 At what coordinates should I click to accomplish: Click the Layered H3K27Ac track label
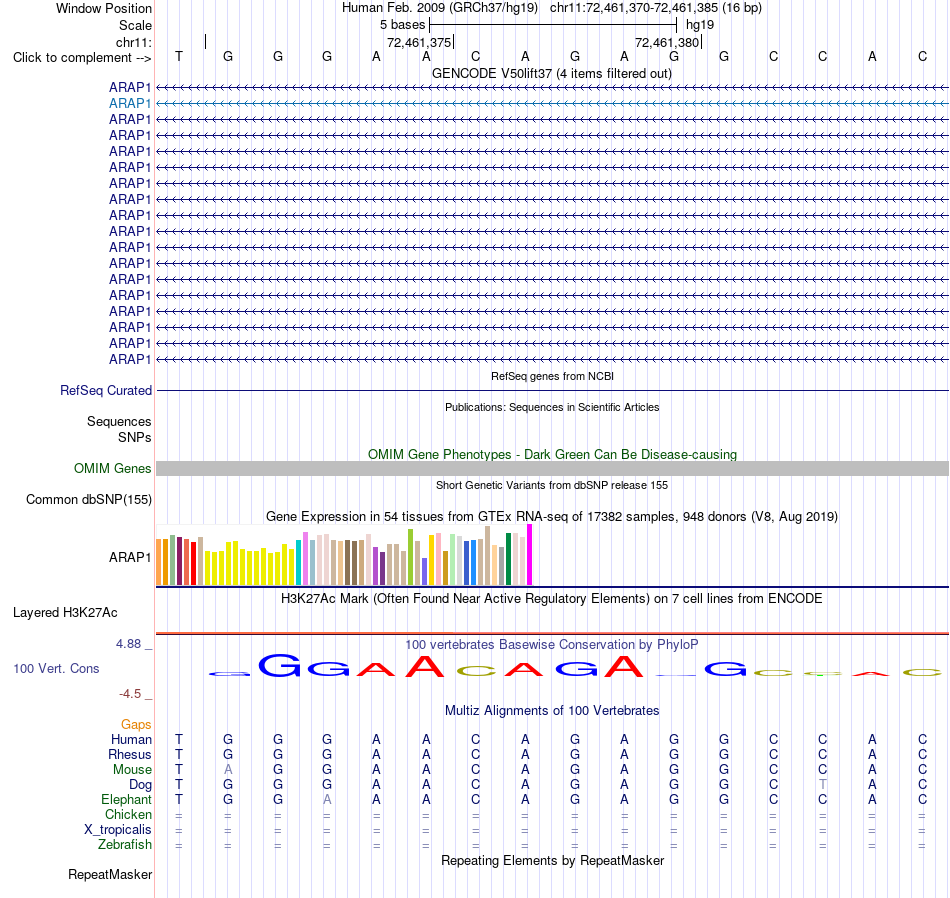pos(65,613)
